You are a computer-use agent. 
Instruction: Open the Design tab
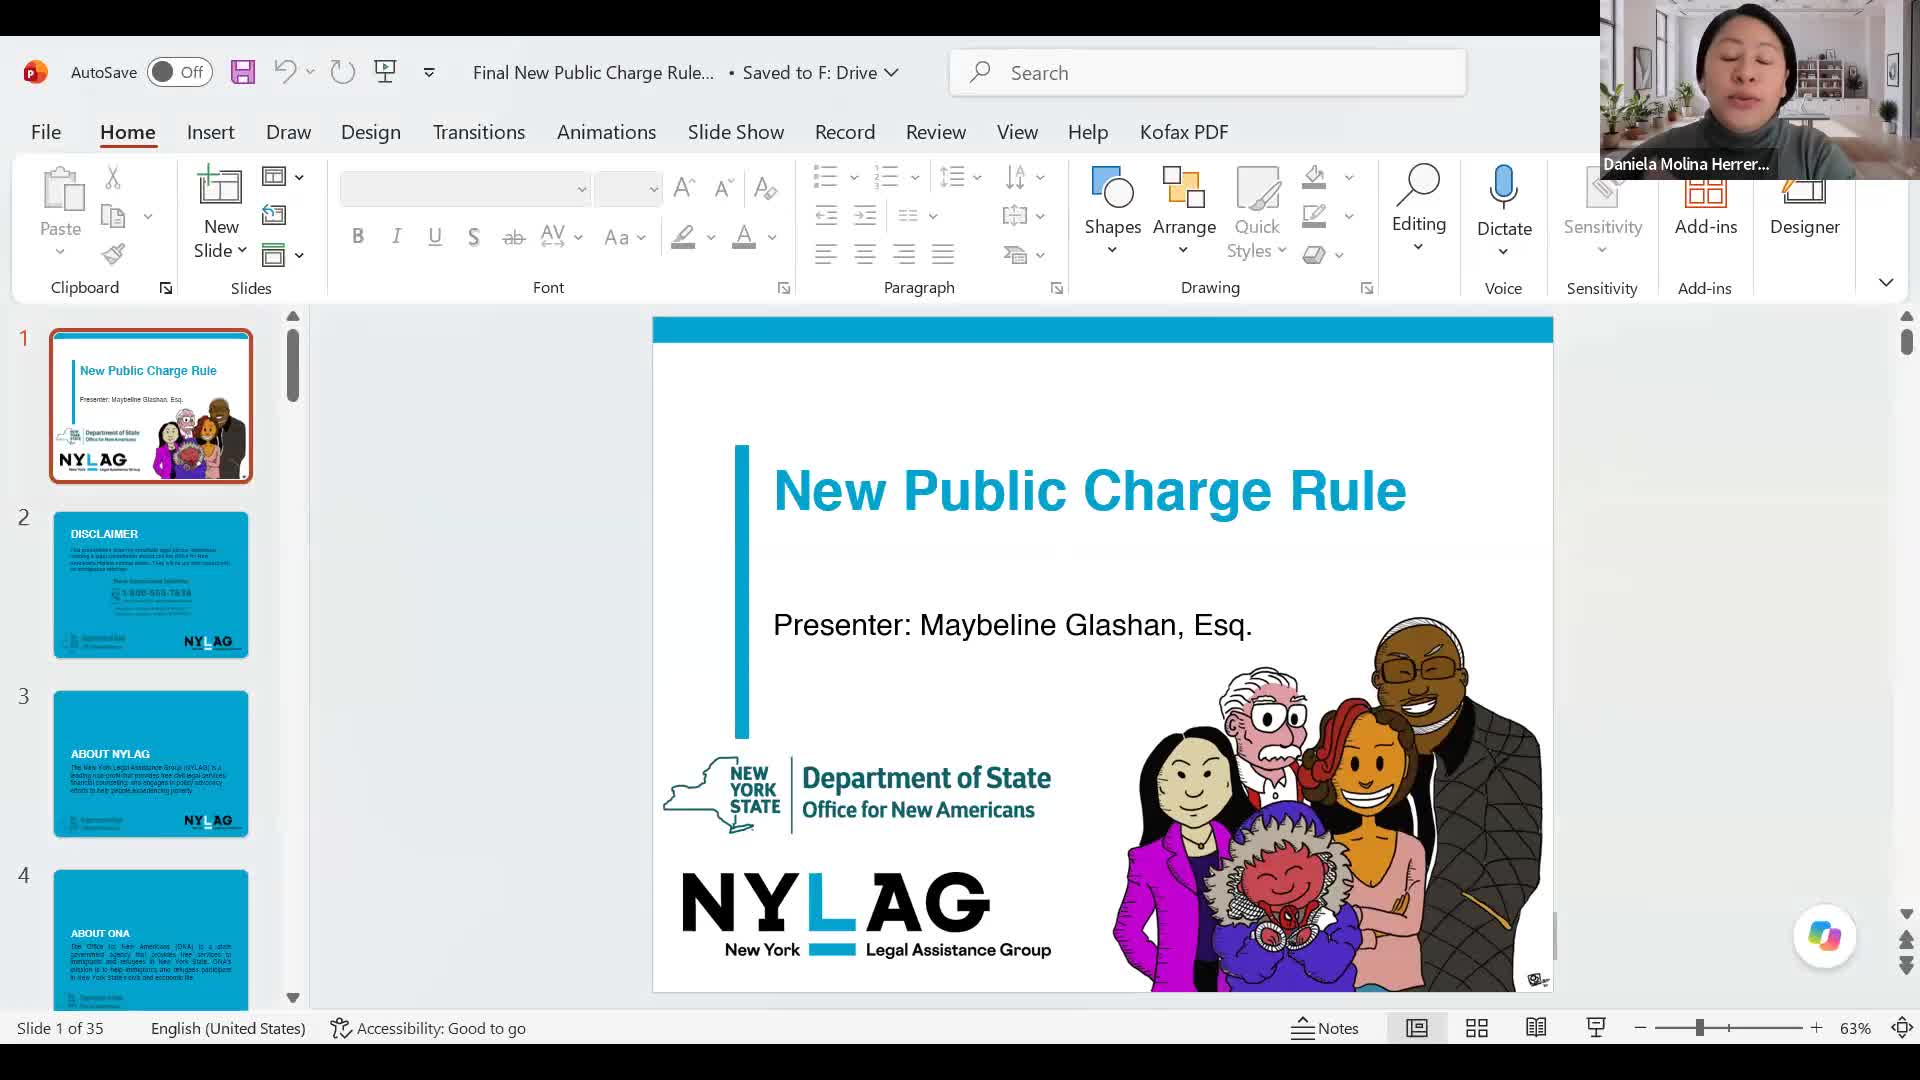[371, 132]
